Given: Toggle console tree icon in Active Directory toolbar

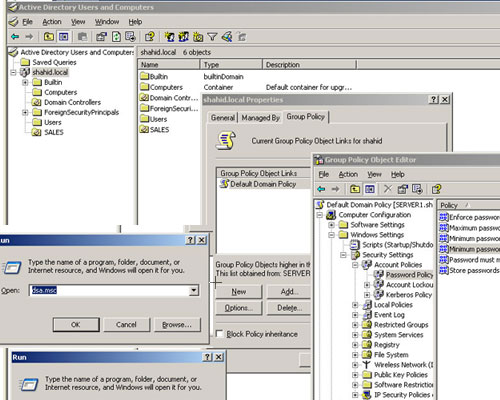Looking at the screenshot, I should [x=63, y=37].
